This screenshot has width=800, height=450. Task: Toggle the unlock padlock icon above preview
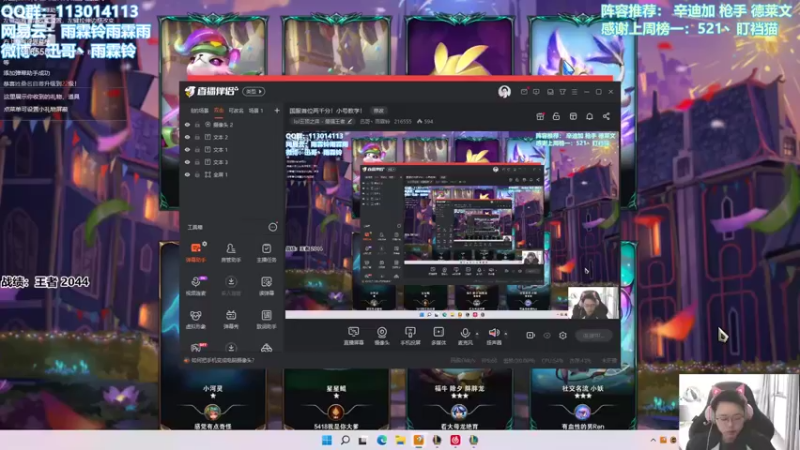click(x=556, y=116)
